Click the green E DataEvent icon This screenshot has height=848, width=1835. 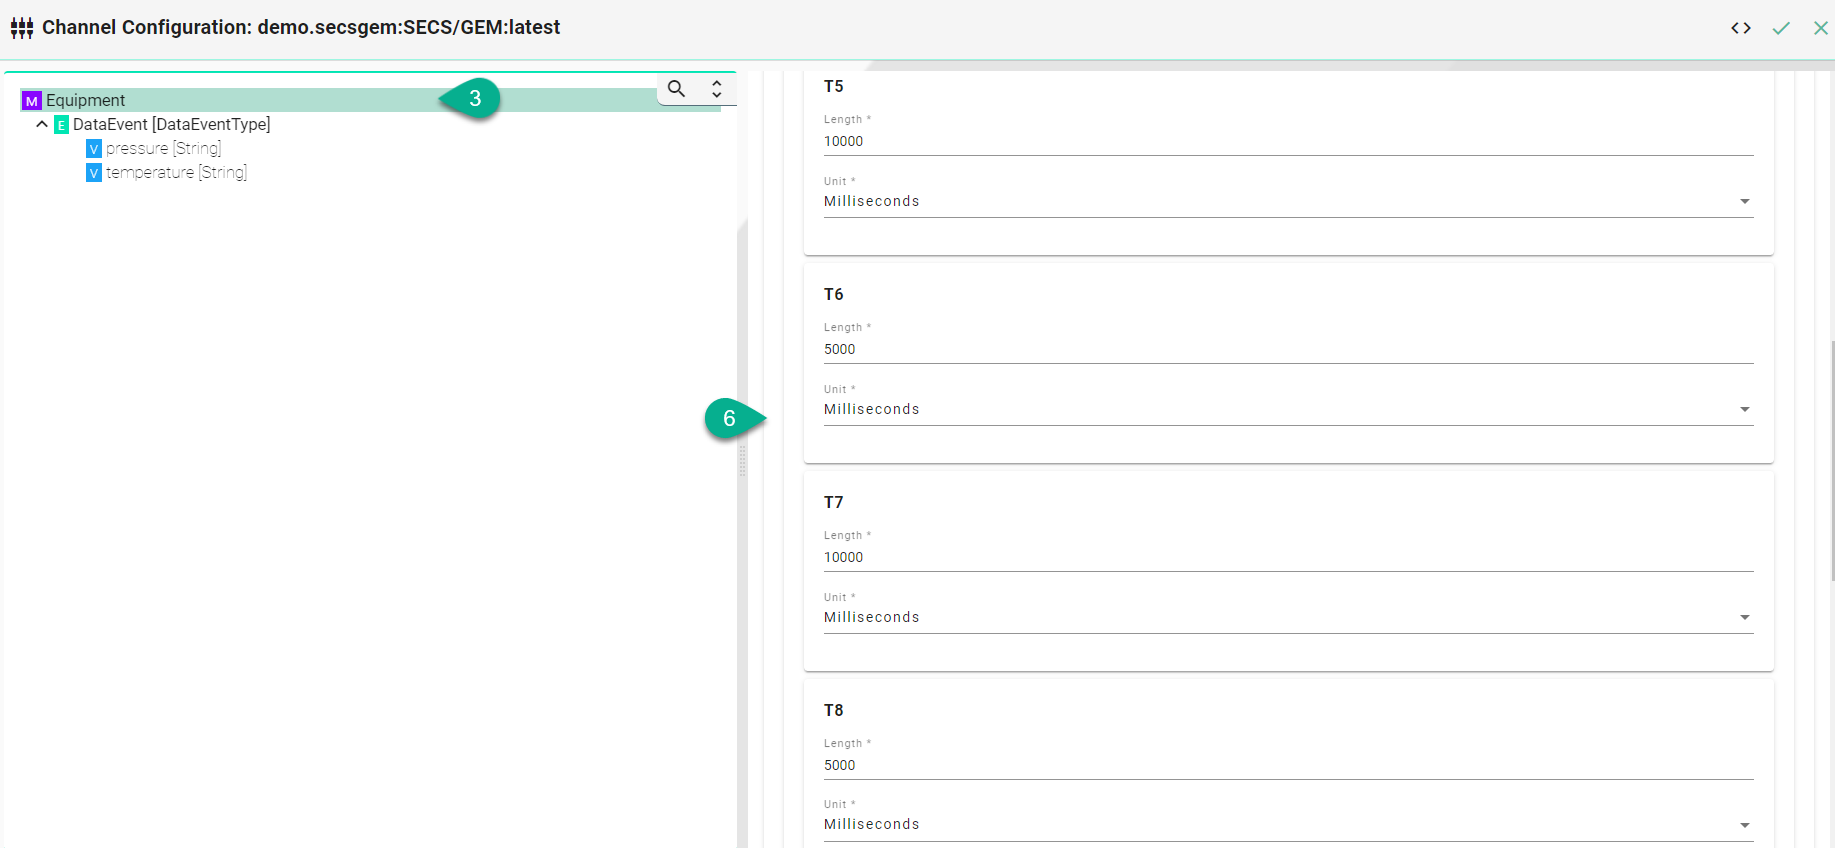click(x=61, y=125)
